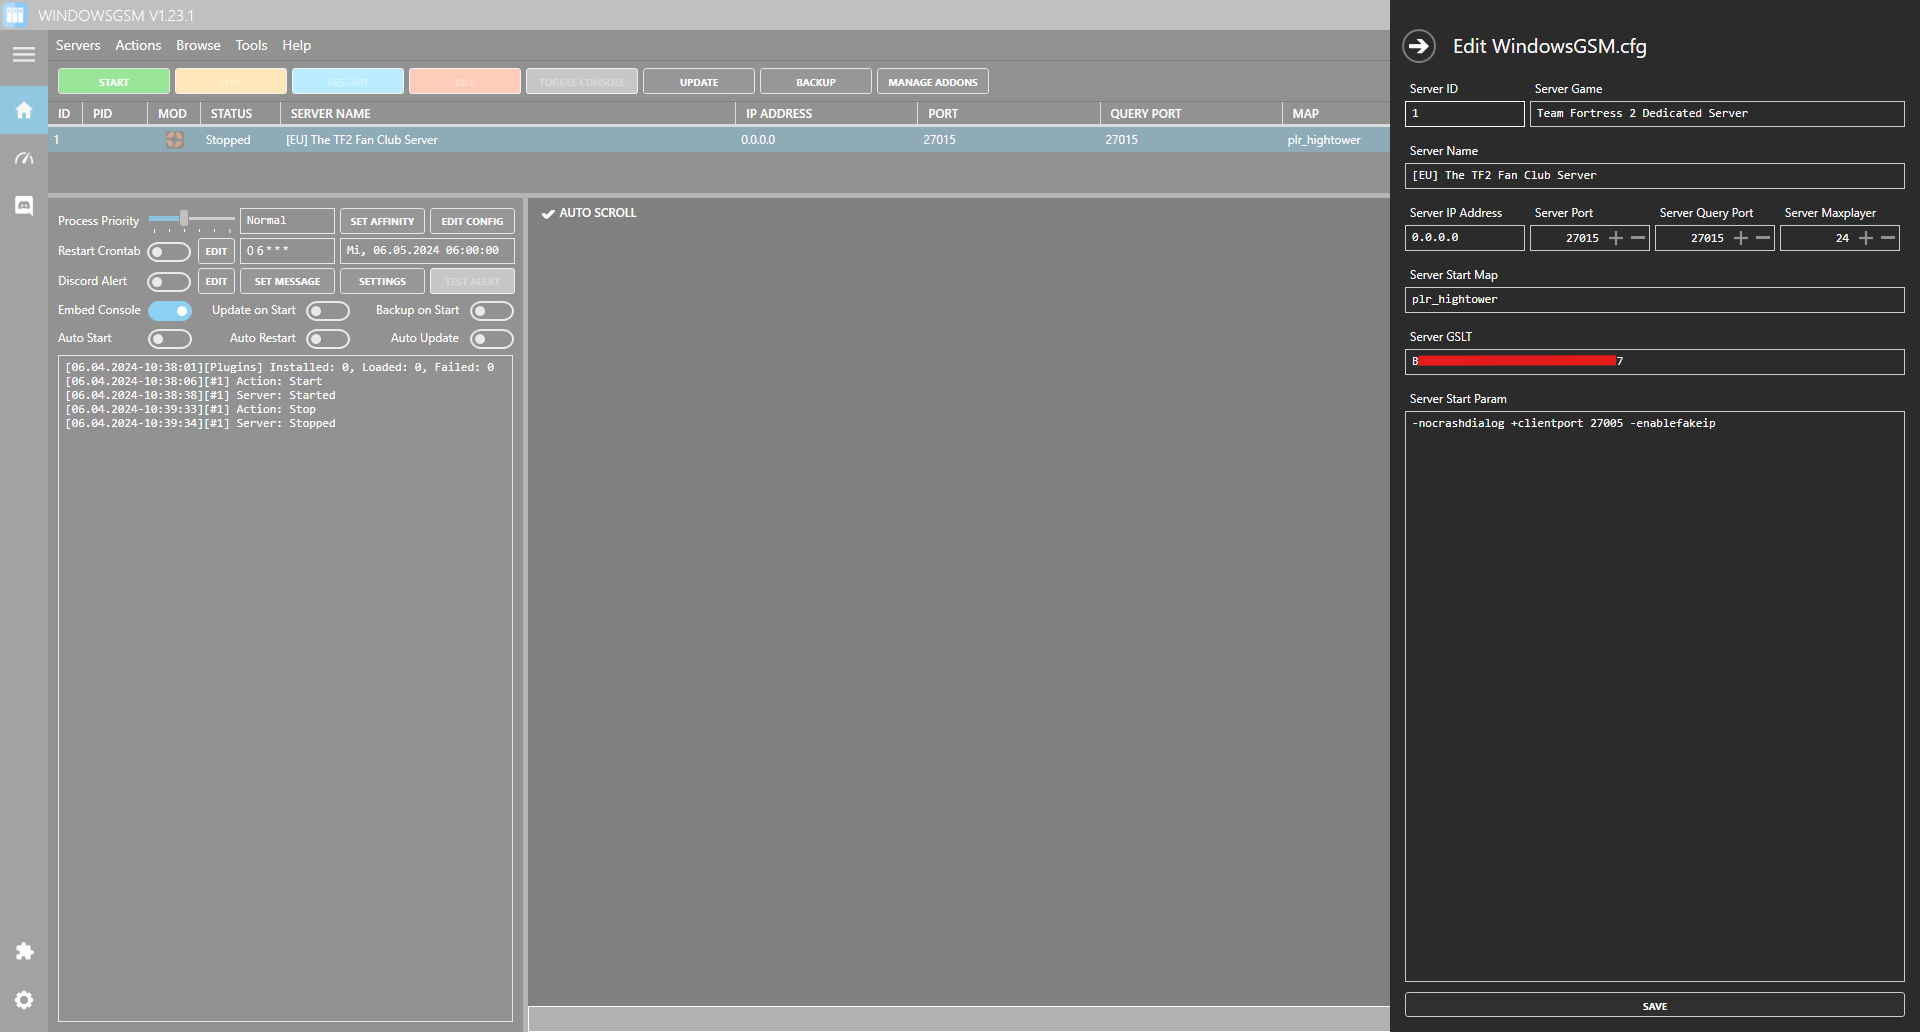The image size is (1920, 1032).
Task: Go to the Home page icon
Action: [x=24, y=110]
